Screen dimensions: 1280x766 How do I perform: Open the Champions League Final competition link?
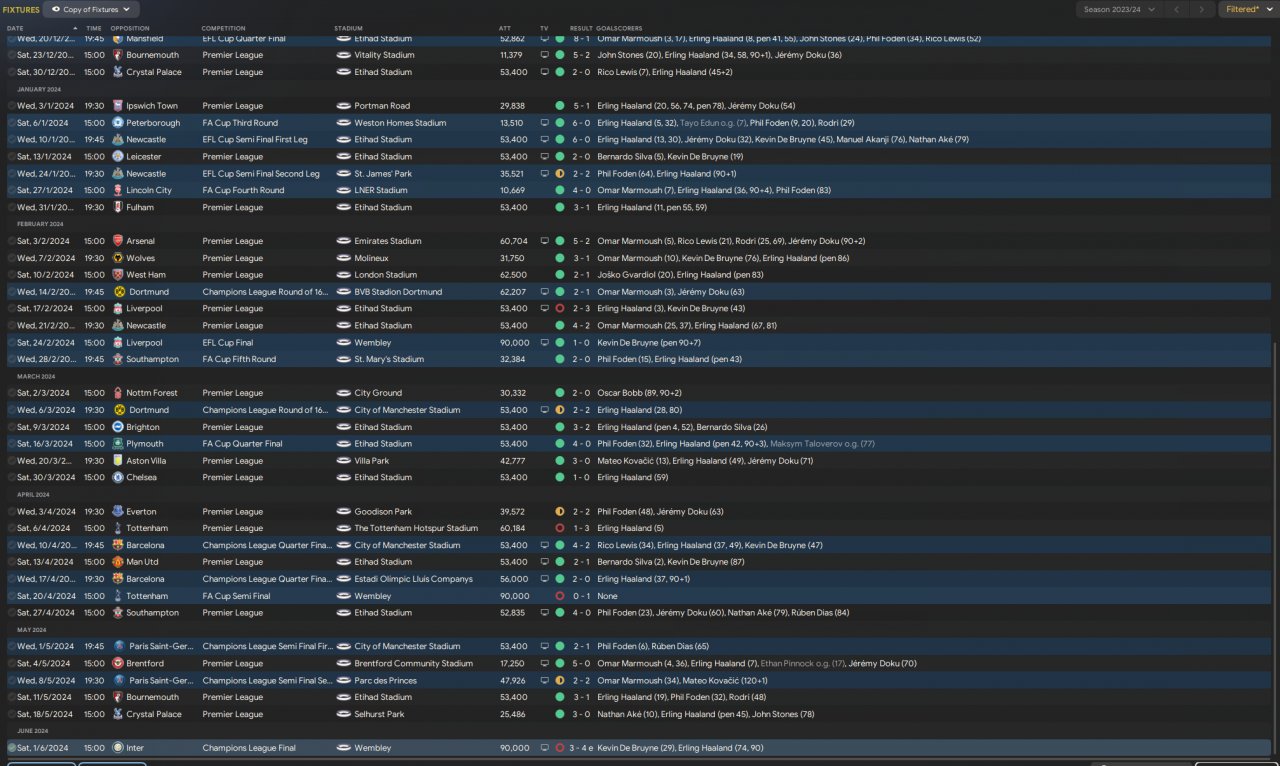coord(250,748)
